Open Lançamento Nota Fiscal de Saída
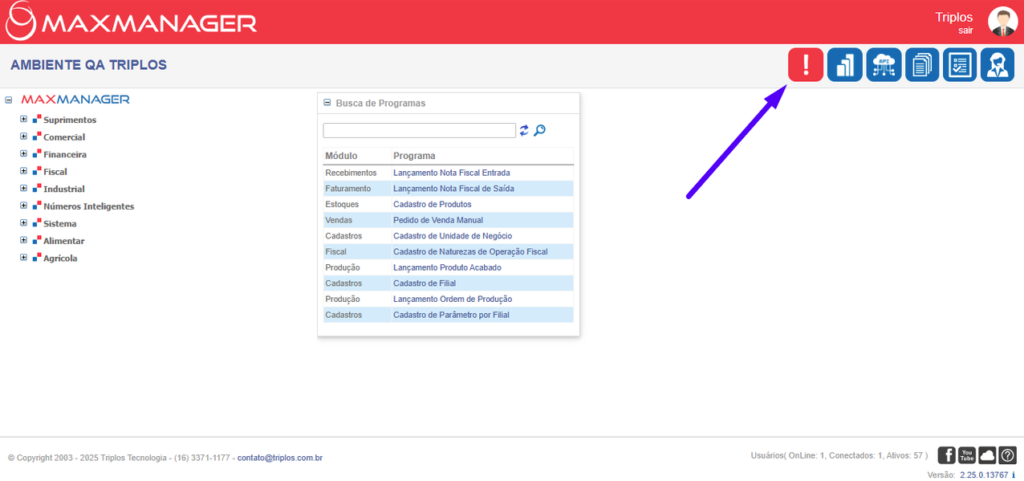 pos(454,189)
